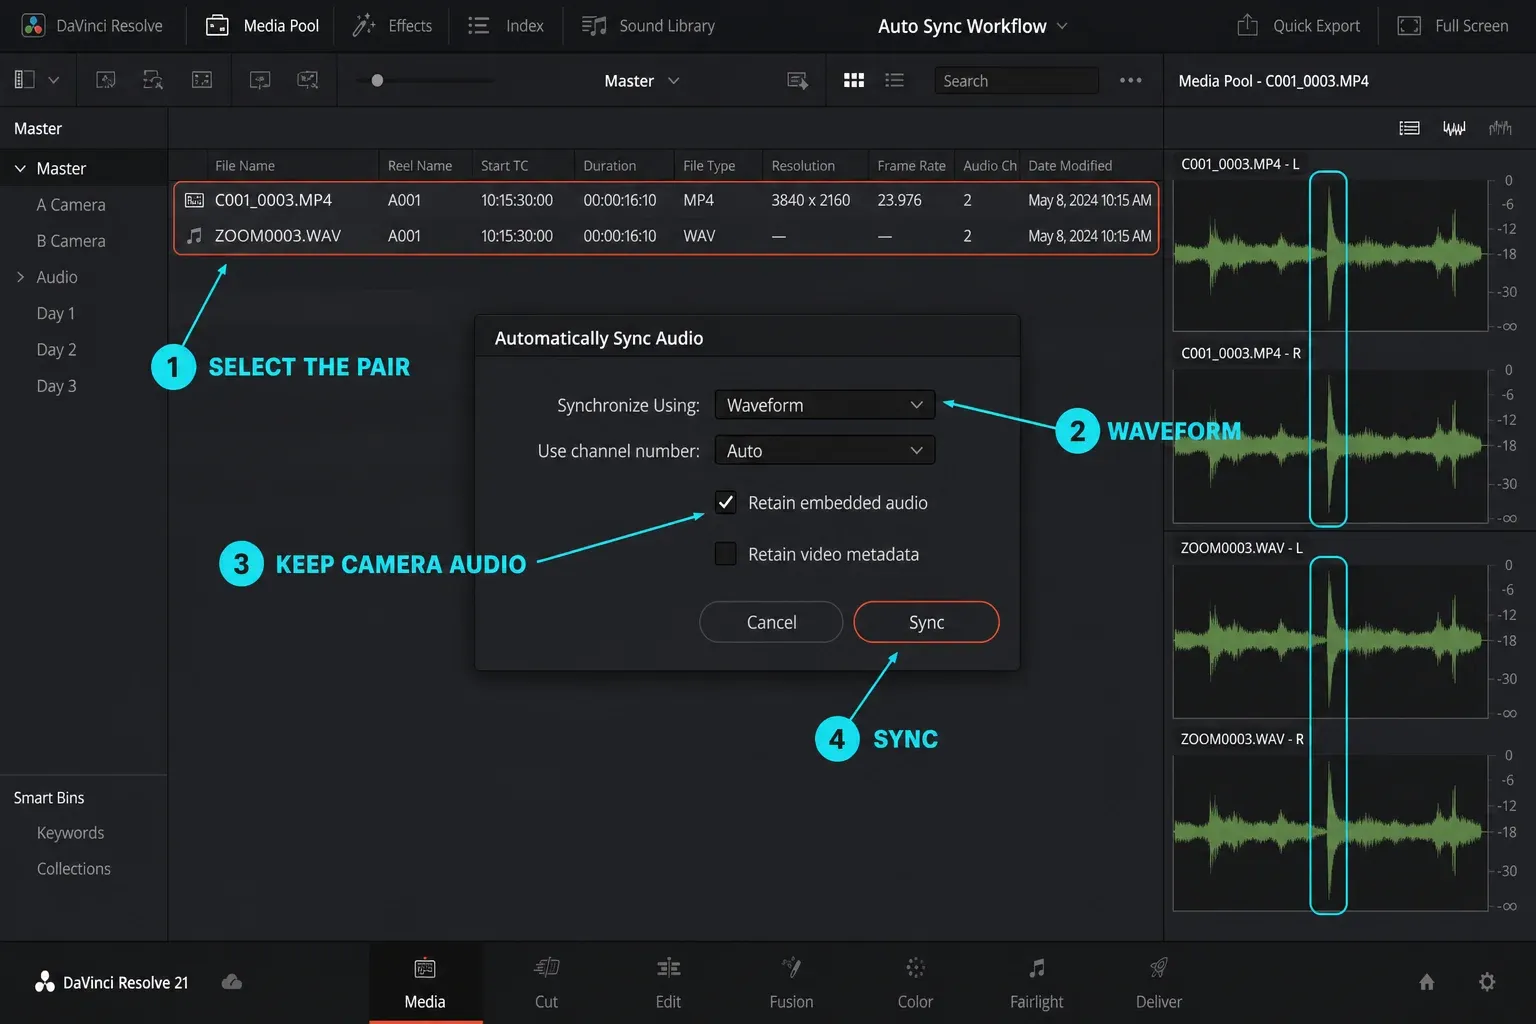Open project settings gear icon

(1487, 982)
